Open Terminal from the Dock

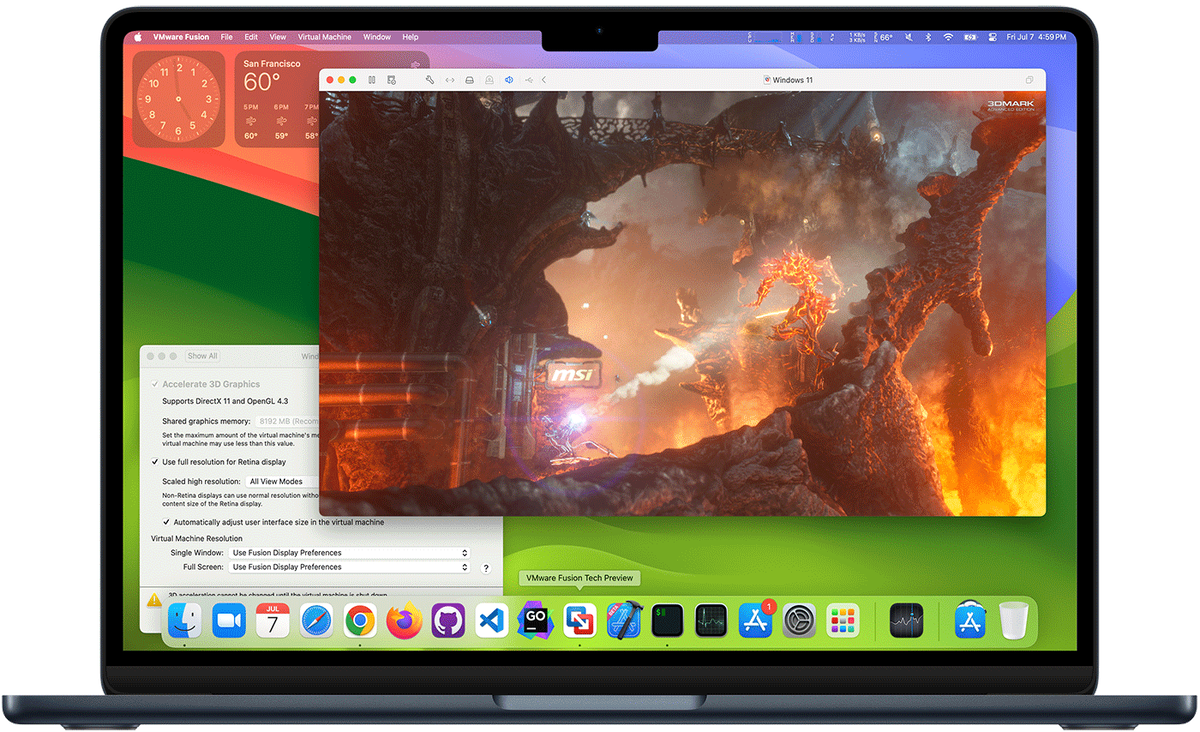(x=667, y=621)
